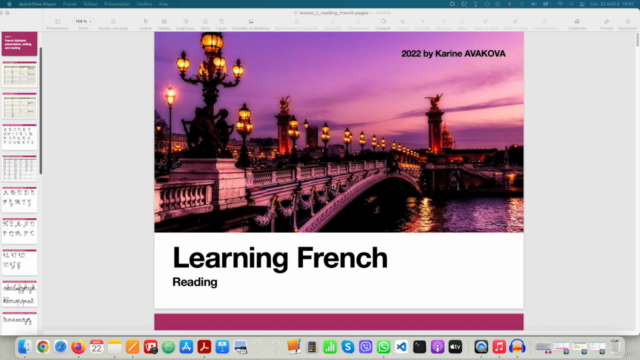Viewport: 640px width, 360px height.
Task: Open Visual Studio Code from the Dock
Action: [x=402, y=347]
